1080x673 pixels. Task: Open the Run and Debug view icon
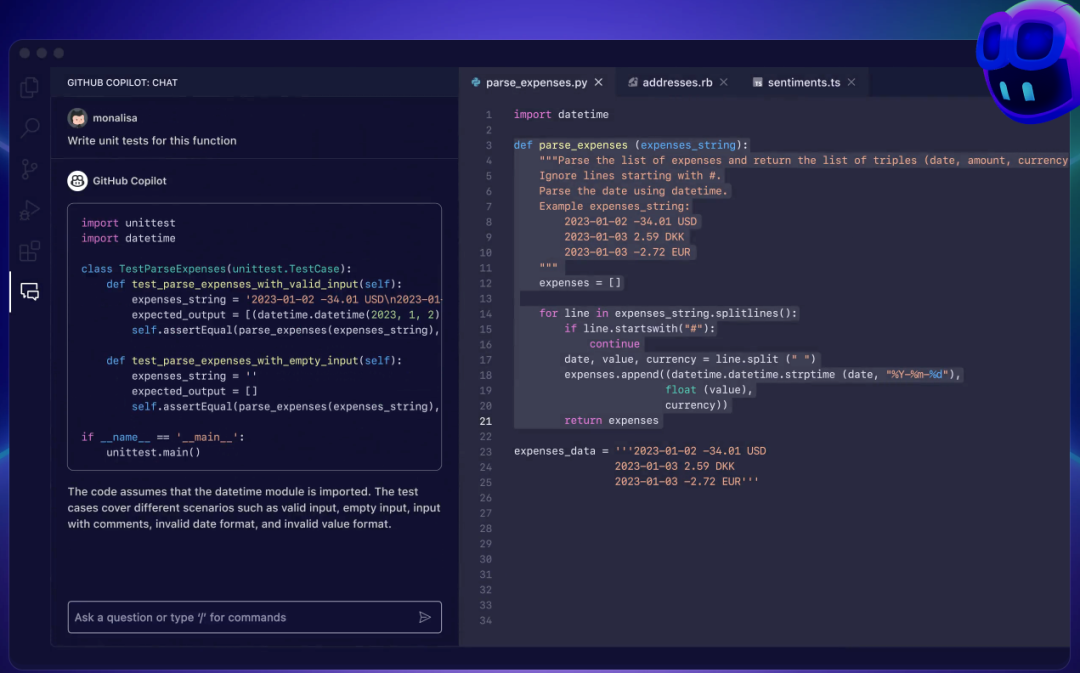[x=30, y=210]
